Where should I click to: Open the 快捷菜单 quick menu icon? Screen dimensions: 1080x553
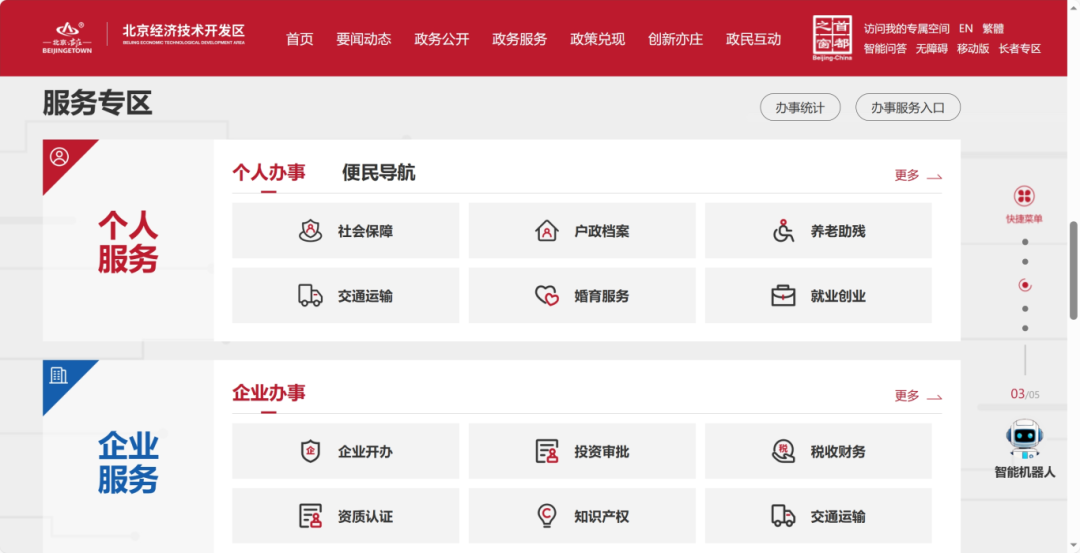click(x=1024, y=196)
